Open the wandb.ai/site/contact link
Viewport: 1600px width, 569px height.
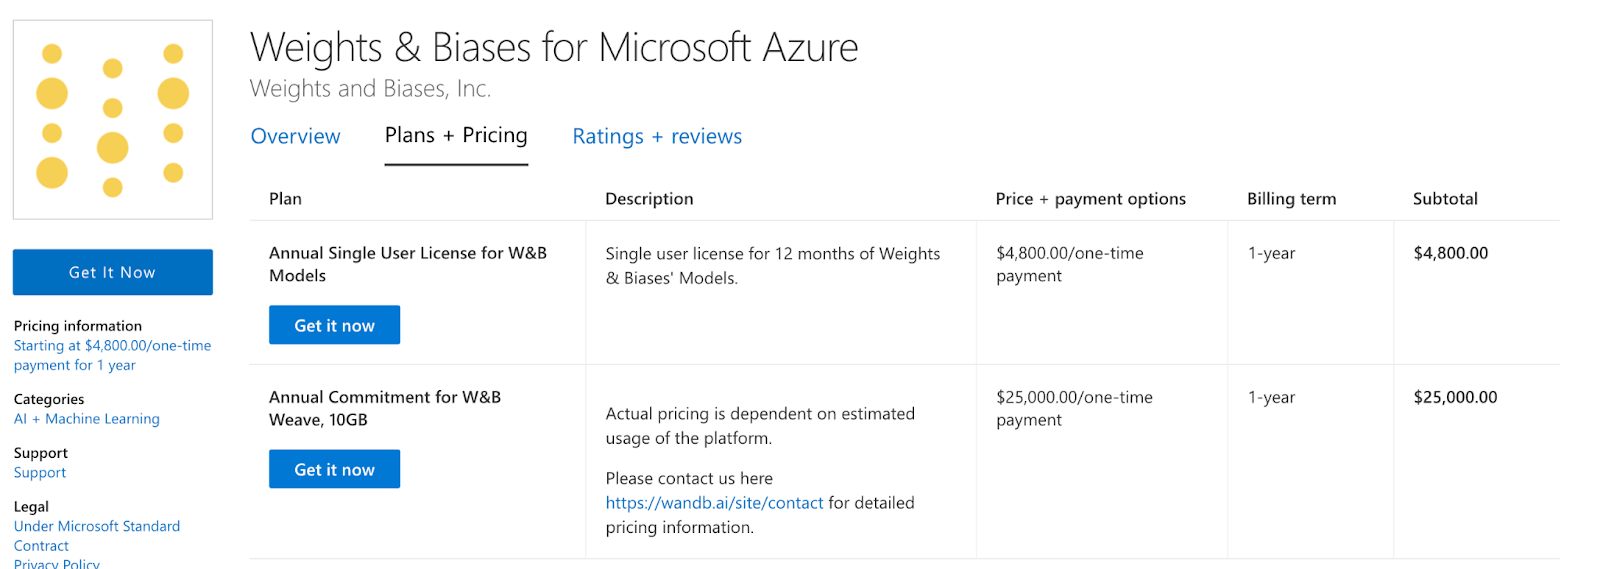pyautogui.click(x=714, y=503)
